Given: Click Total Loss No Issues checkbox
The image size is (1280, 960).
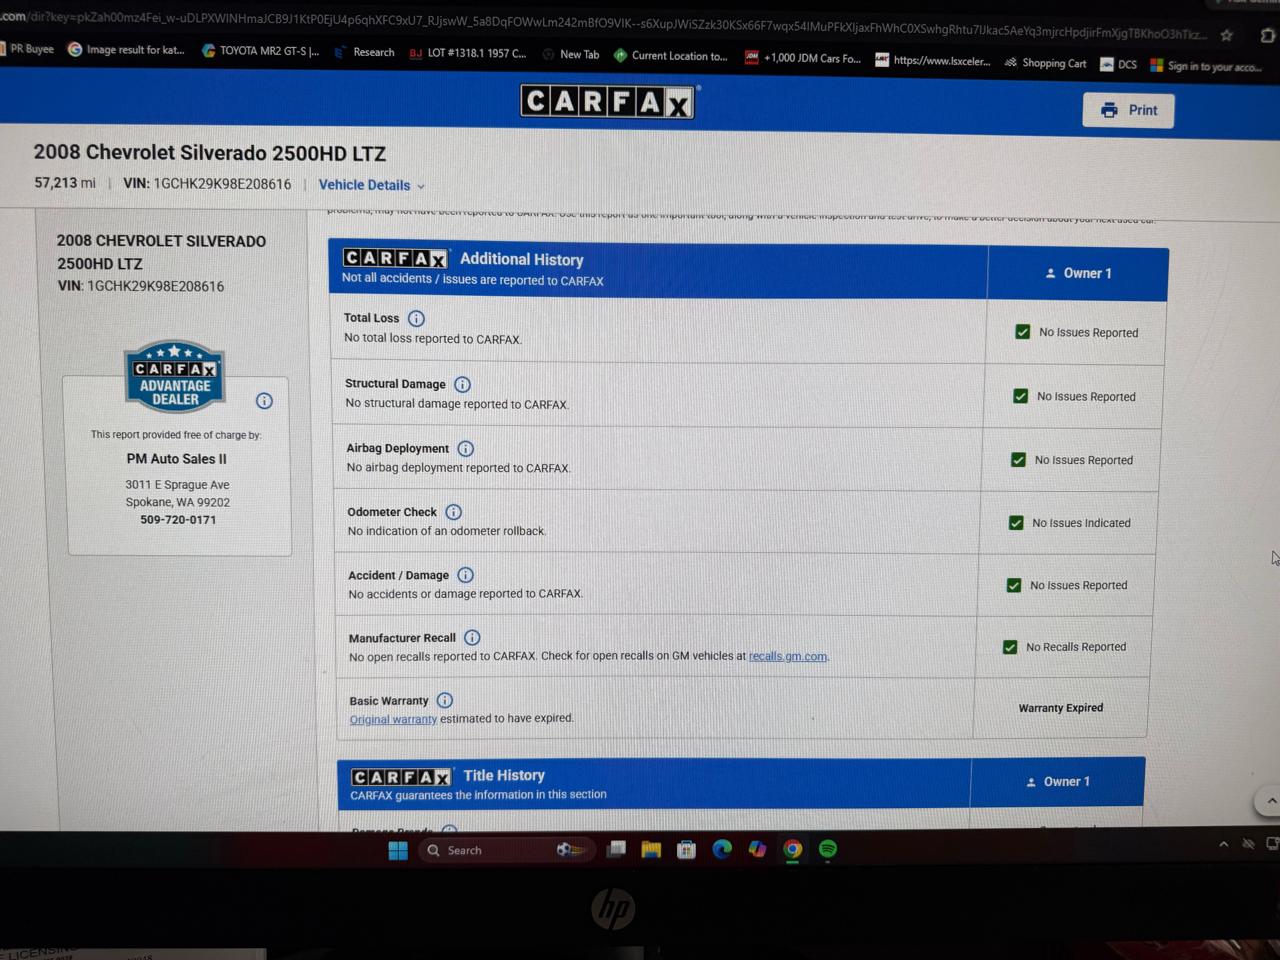Looking at the screenshot, I should coord(1022,332).
